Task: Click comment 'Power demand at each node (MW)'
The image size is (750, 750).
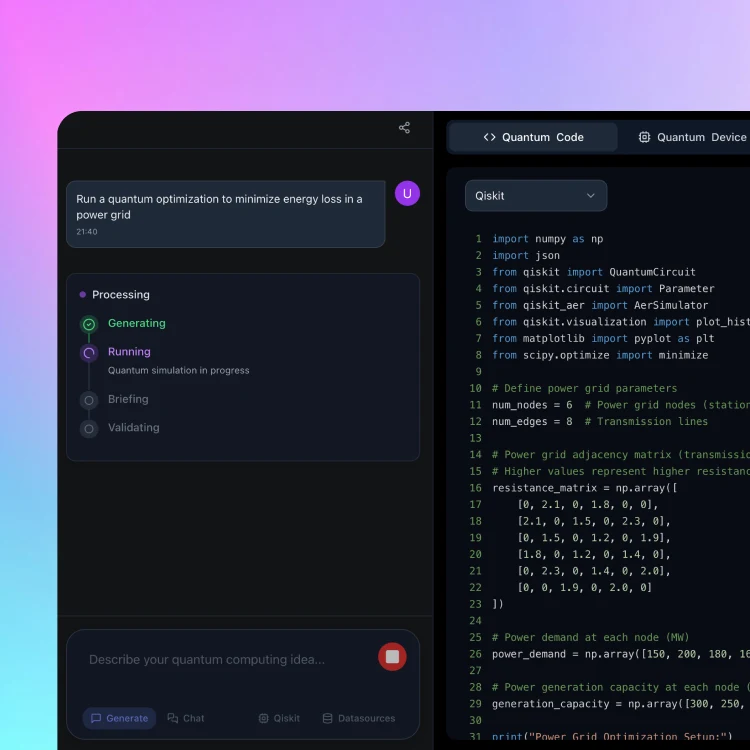Action: pos(590,638)
